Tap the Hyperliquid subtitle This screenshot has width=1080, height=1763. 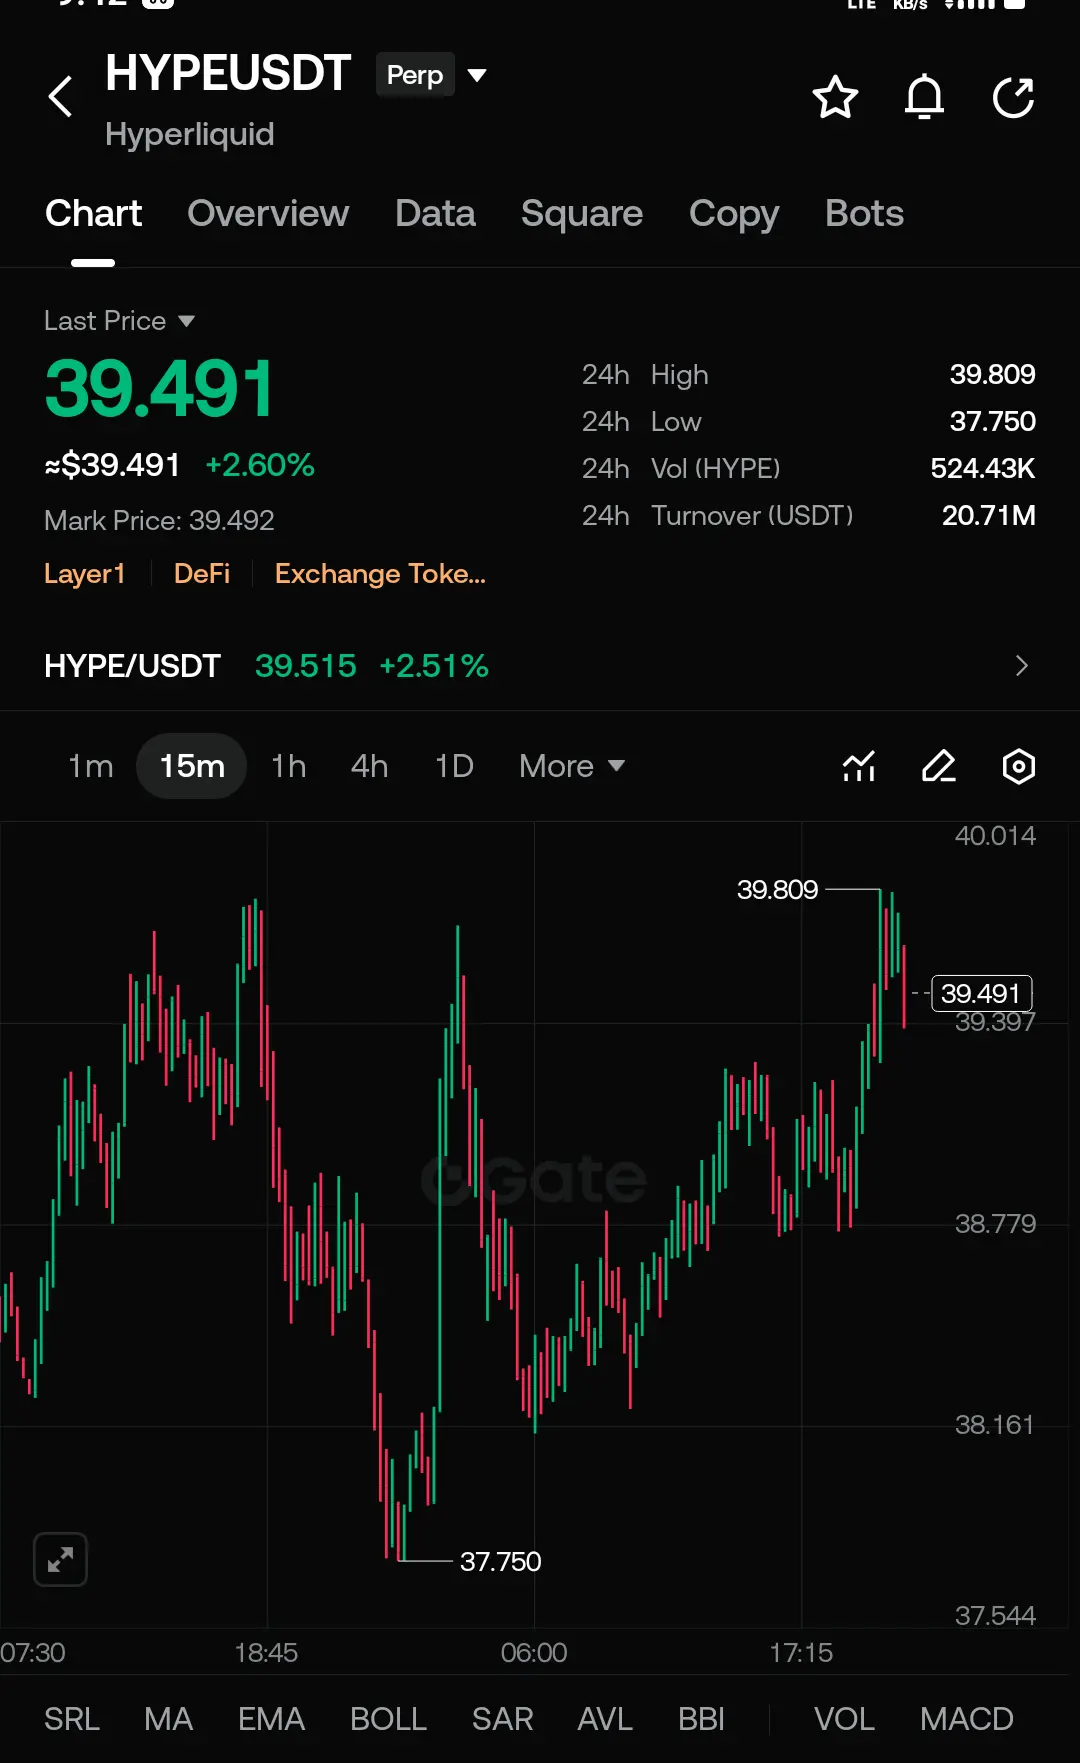189,135
